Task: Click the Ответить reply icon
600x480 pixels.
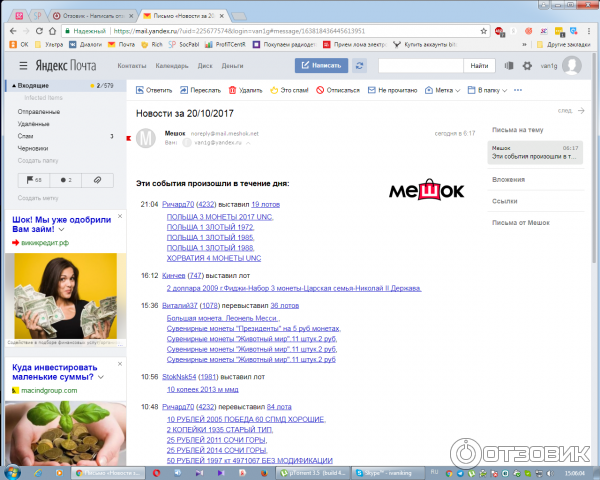Action: [140, 90]
